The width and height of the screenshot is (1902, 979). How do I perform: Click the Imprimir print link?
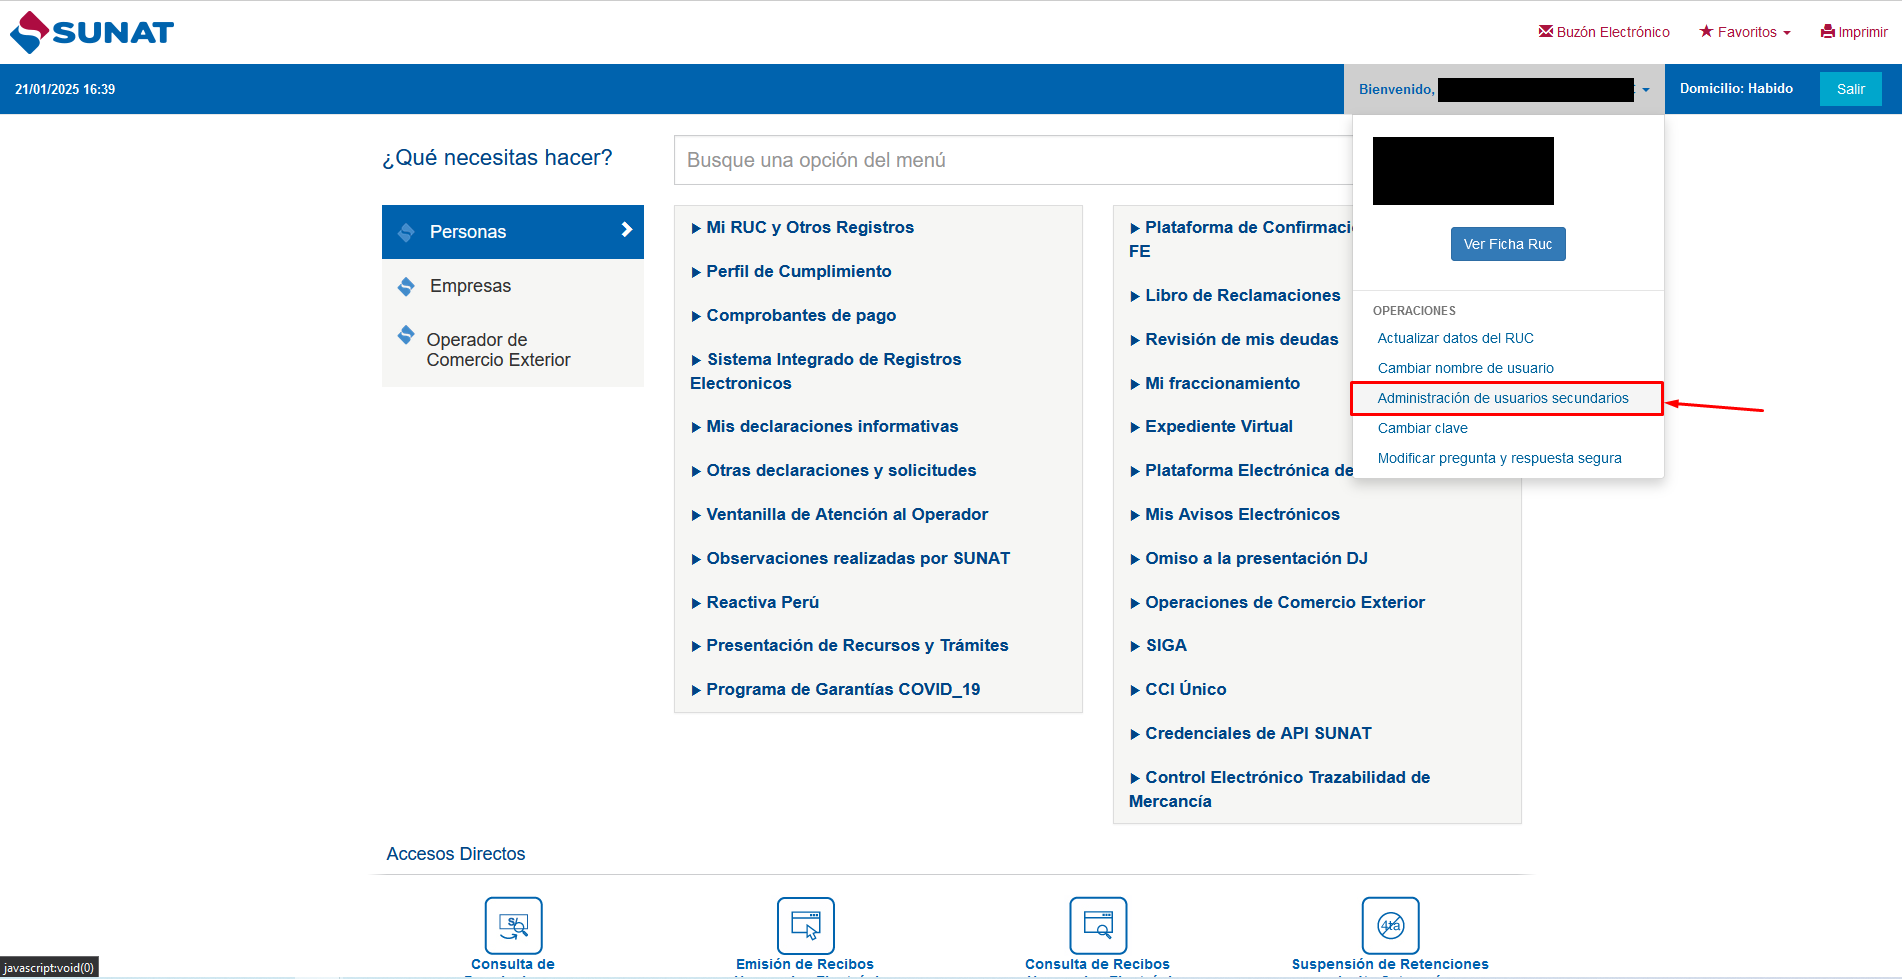(1854, 32)
